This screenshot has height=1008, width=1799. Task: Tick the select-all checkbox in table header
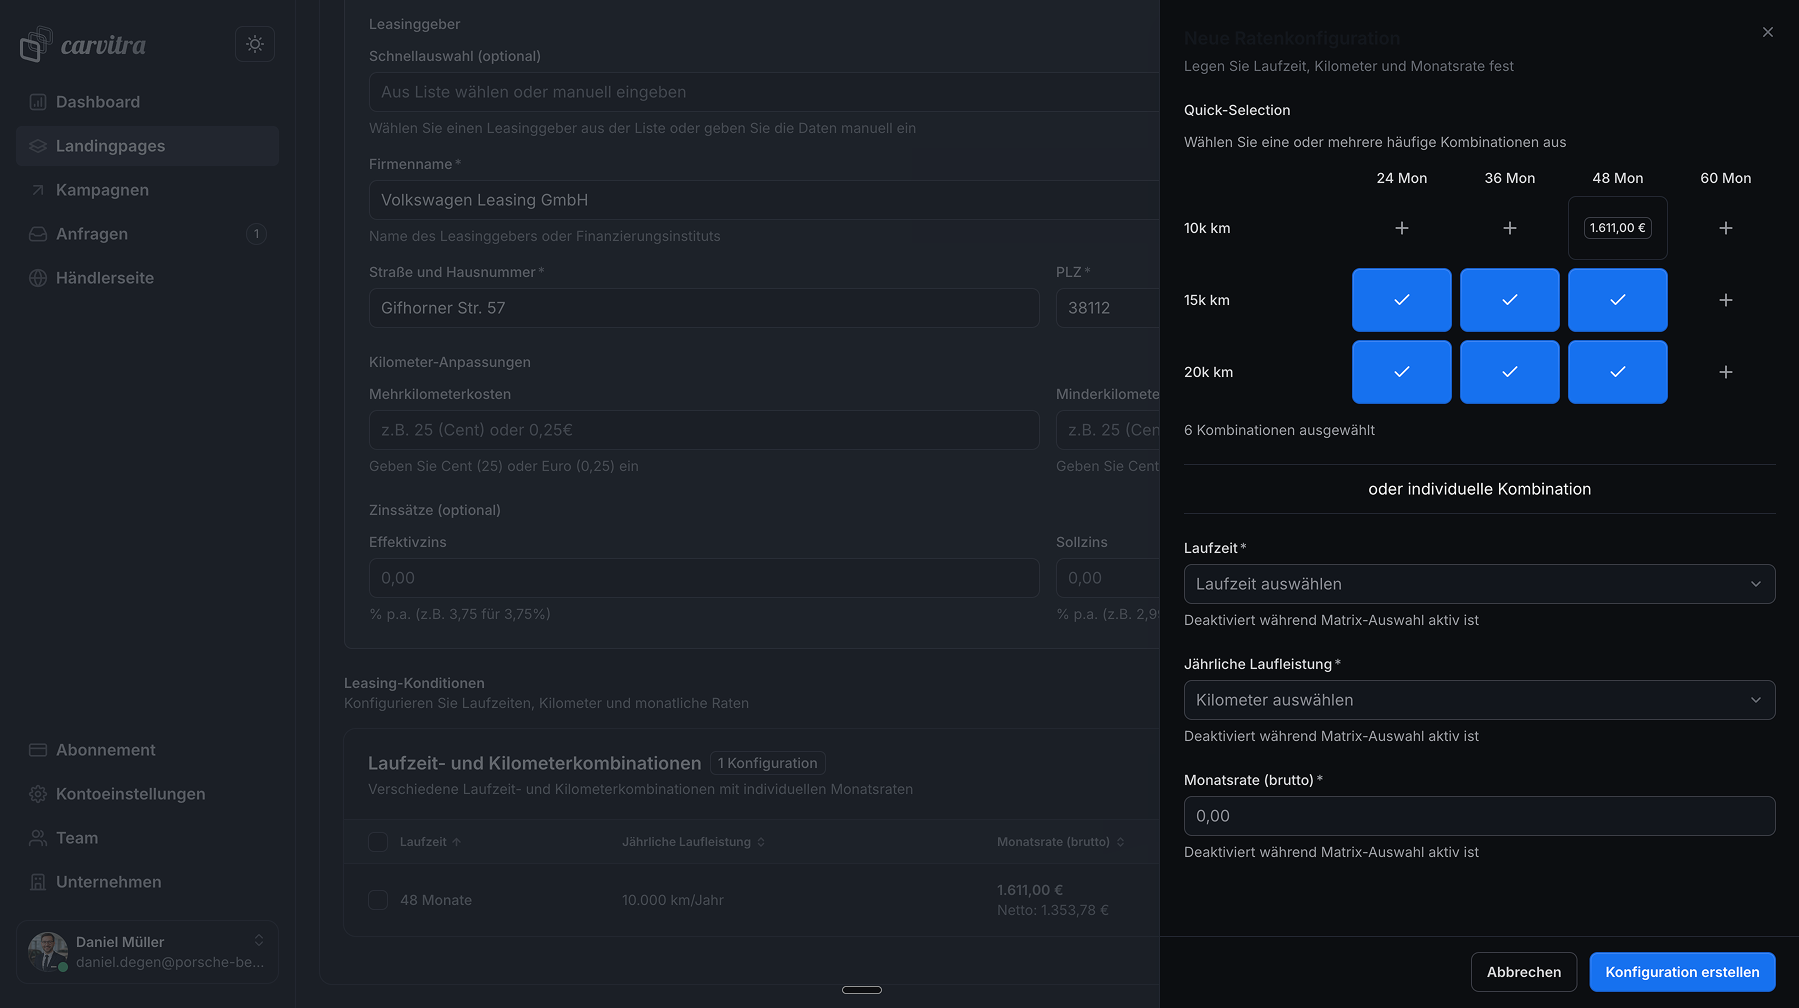[378, 842]
